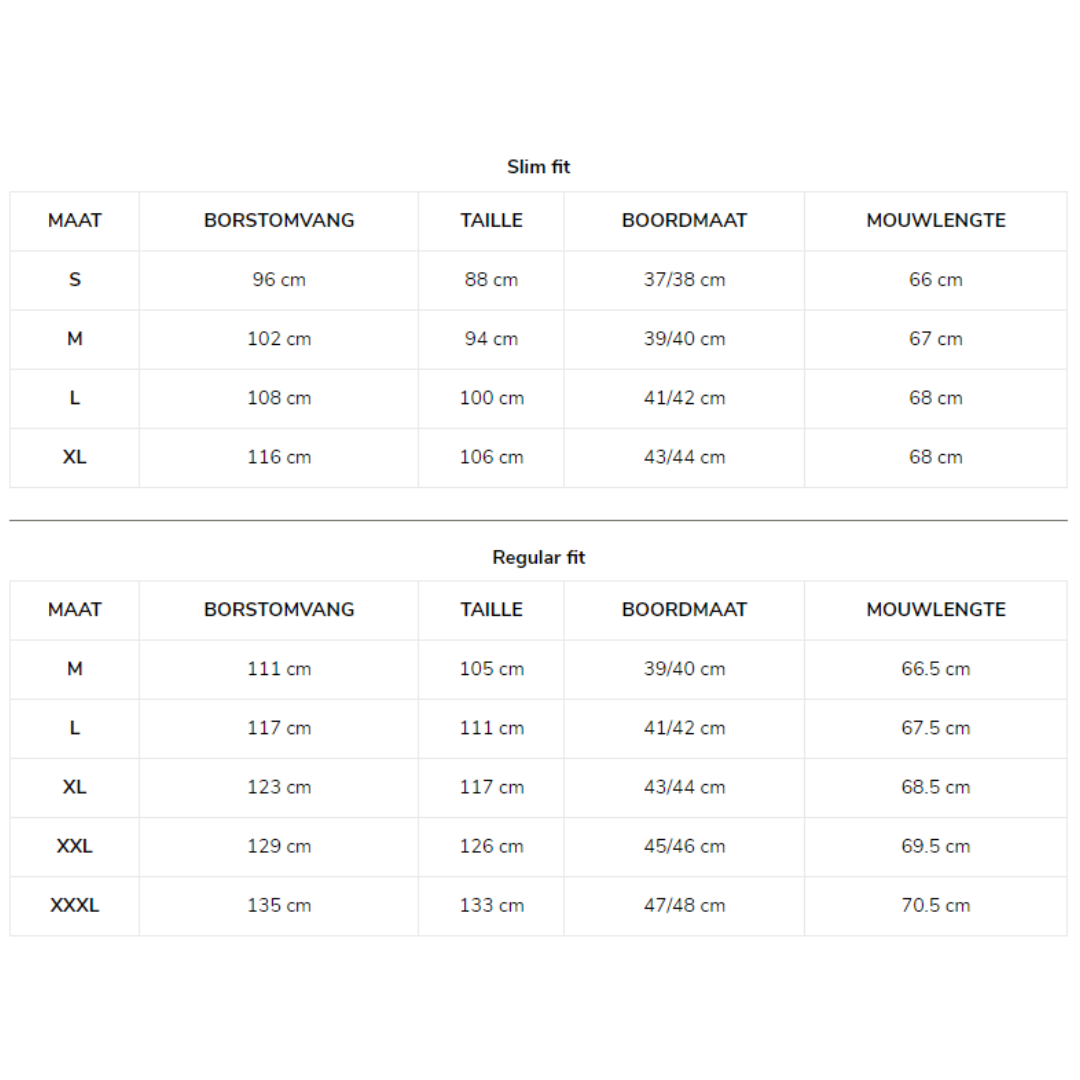The image size is (1080, 1080).
Task: Click the 116 cm borstomvang cell
Action: click(278, 457)
